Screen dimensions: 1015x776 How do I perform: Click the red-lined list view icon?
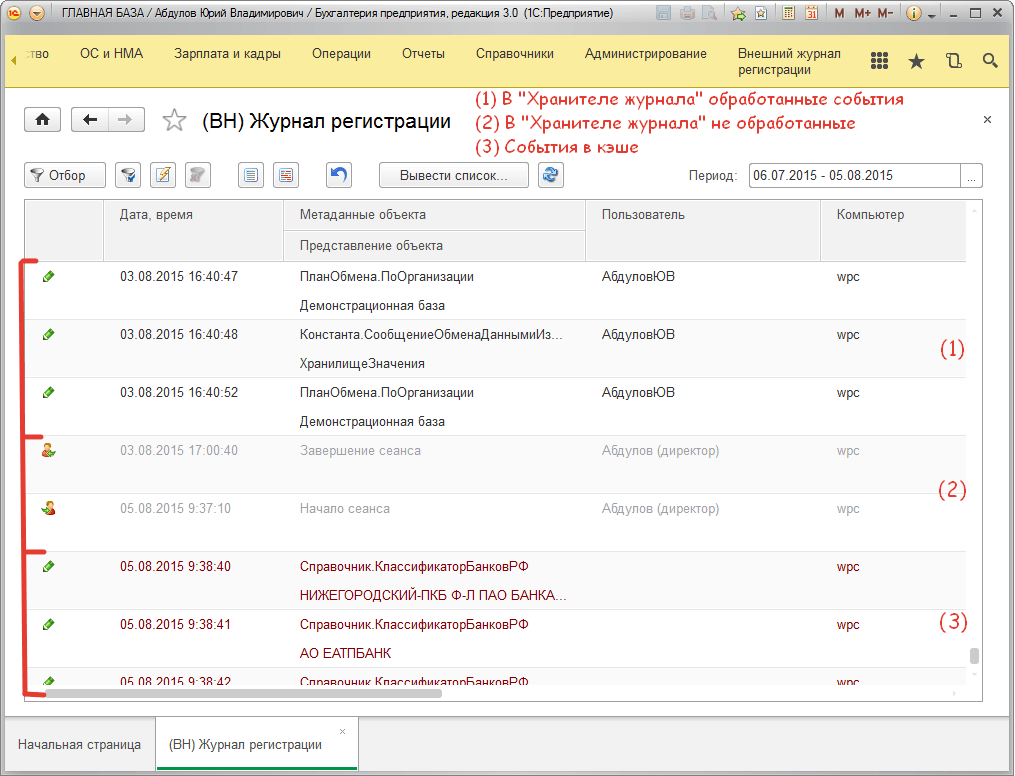pos(285,175)
